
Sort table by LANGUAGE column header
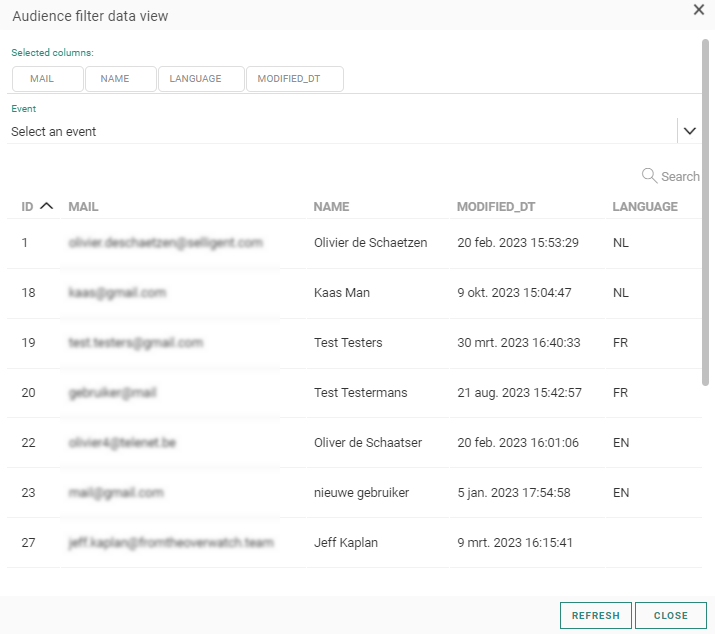click(x=645, y=207)
